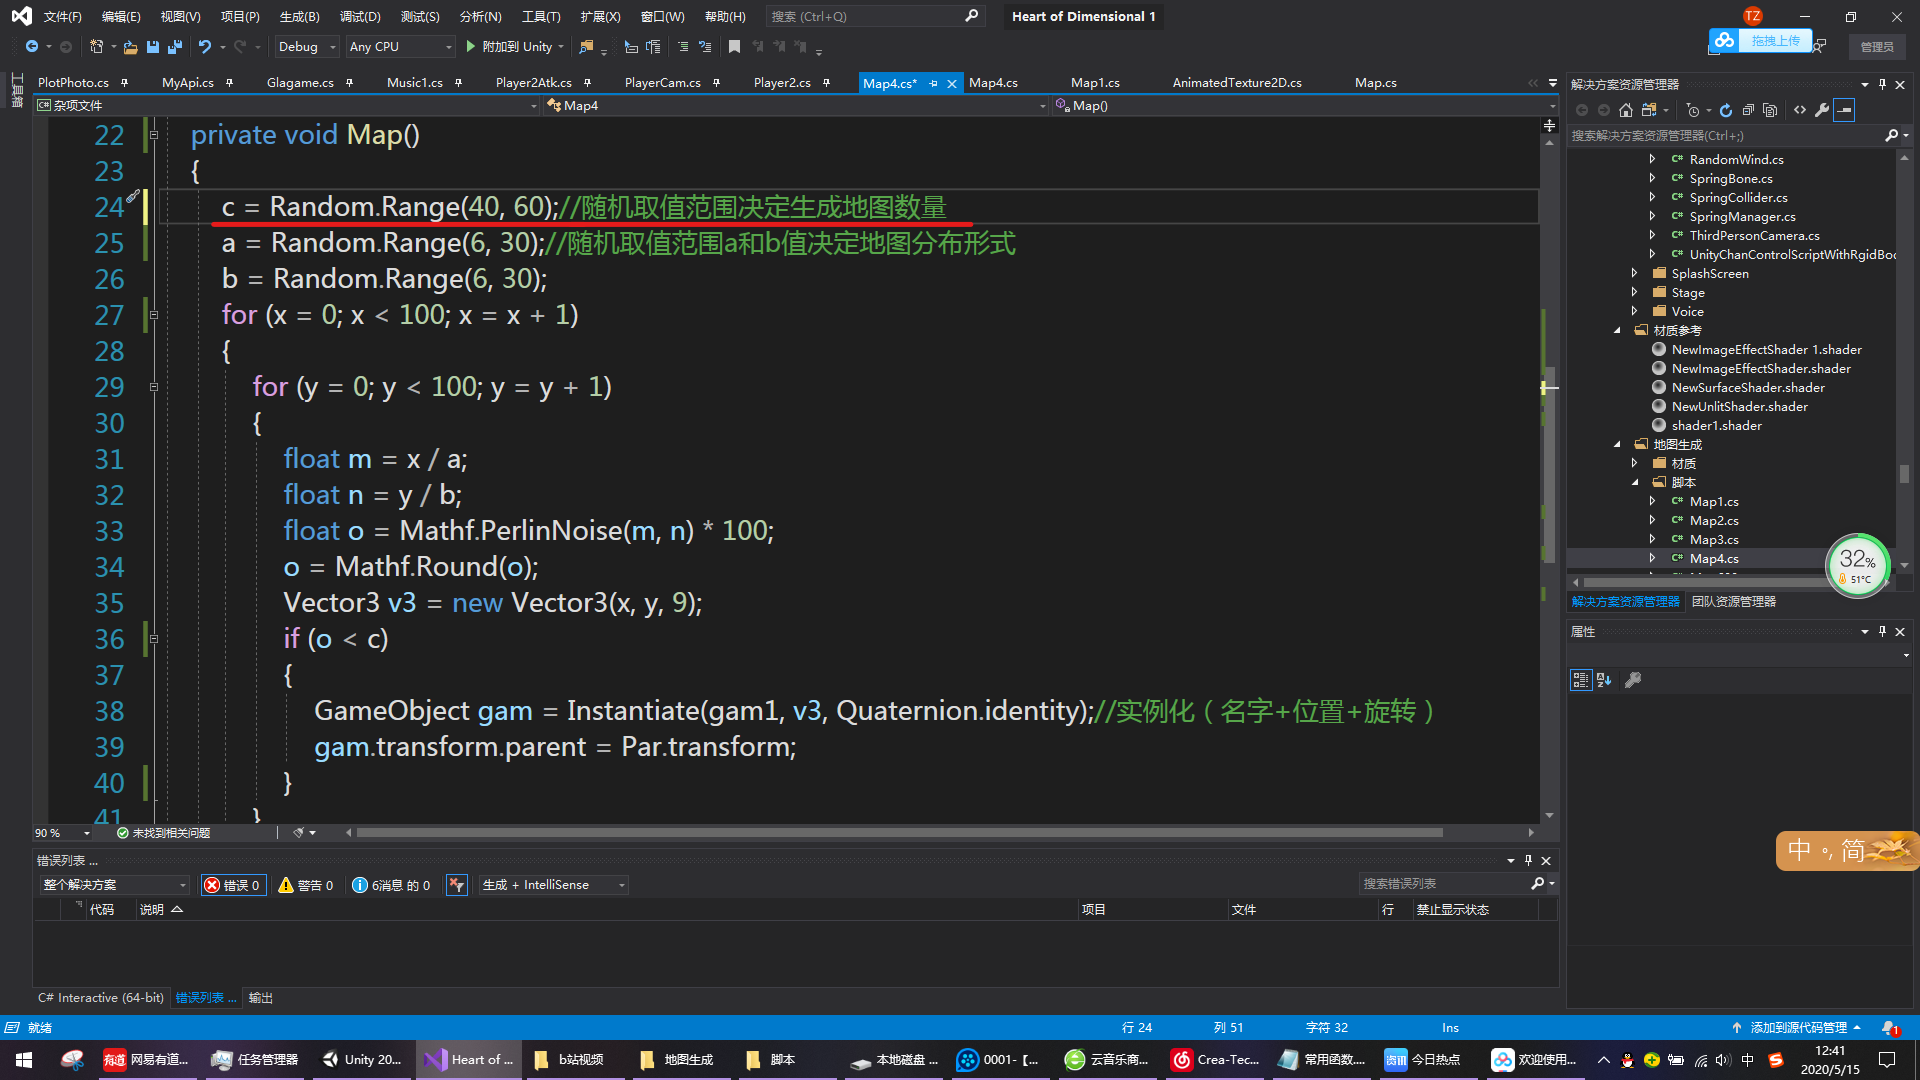
Task: Open the Any CPU platform dropdown
Action: 400,47
